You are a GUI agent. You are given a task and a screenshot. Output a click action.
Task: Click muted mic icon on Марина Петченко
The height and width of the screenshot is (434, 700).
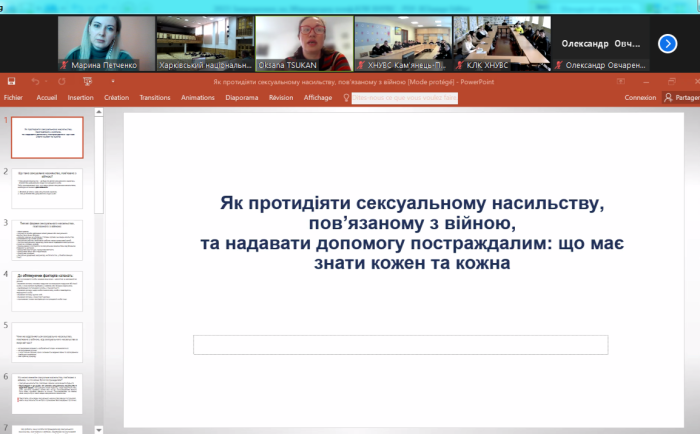tap(63, 65)
